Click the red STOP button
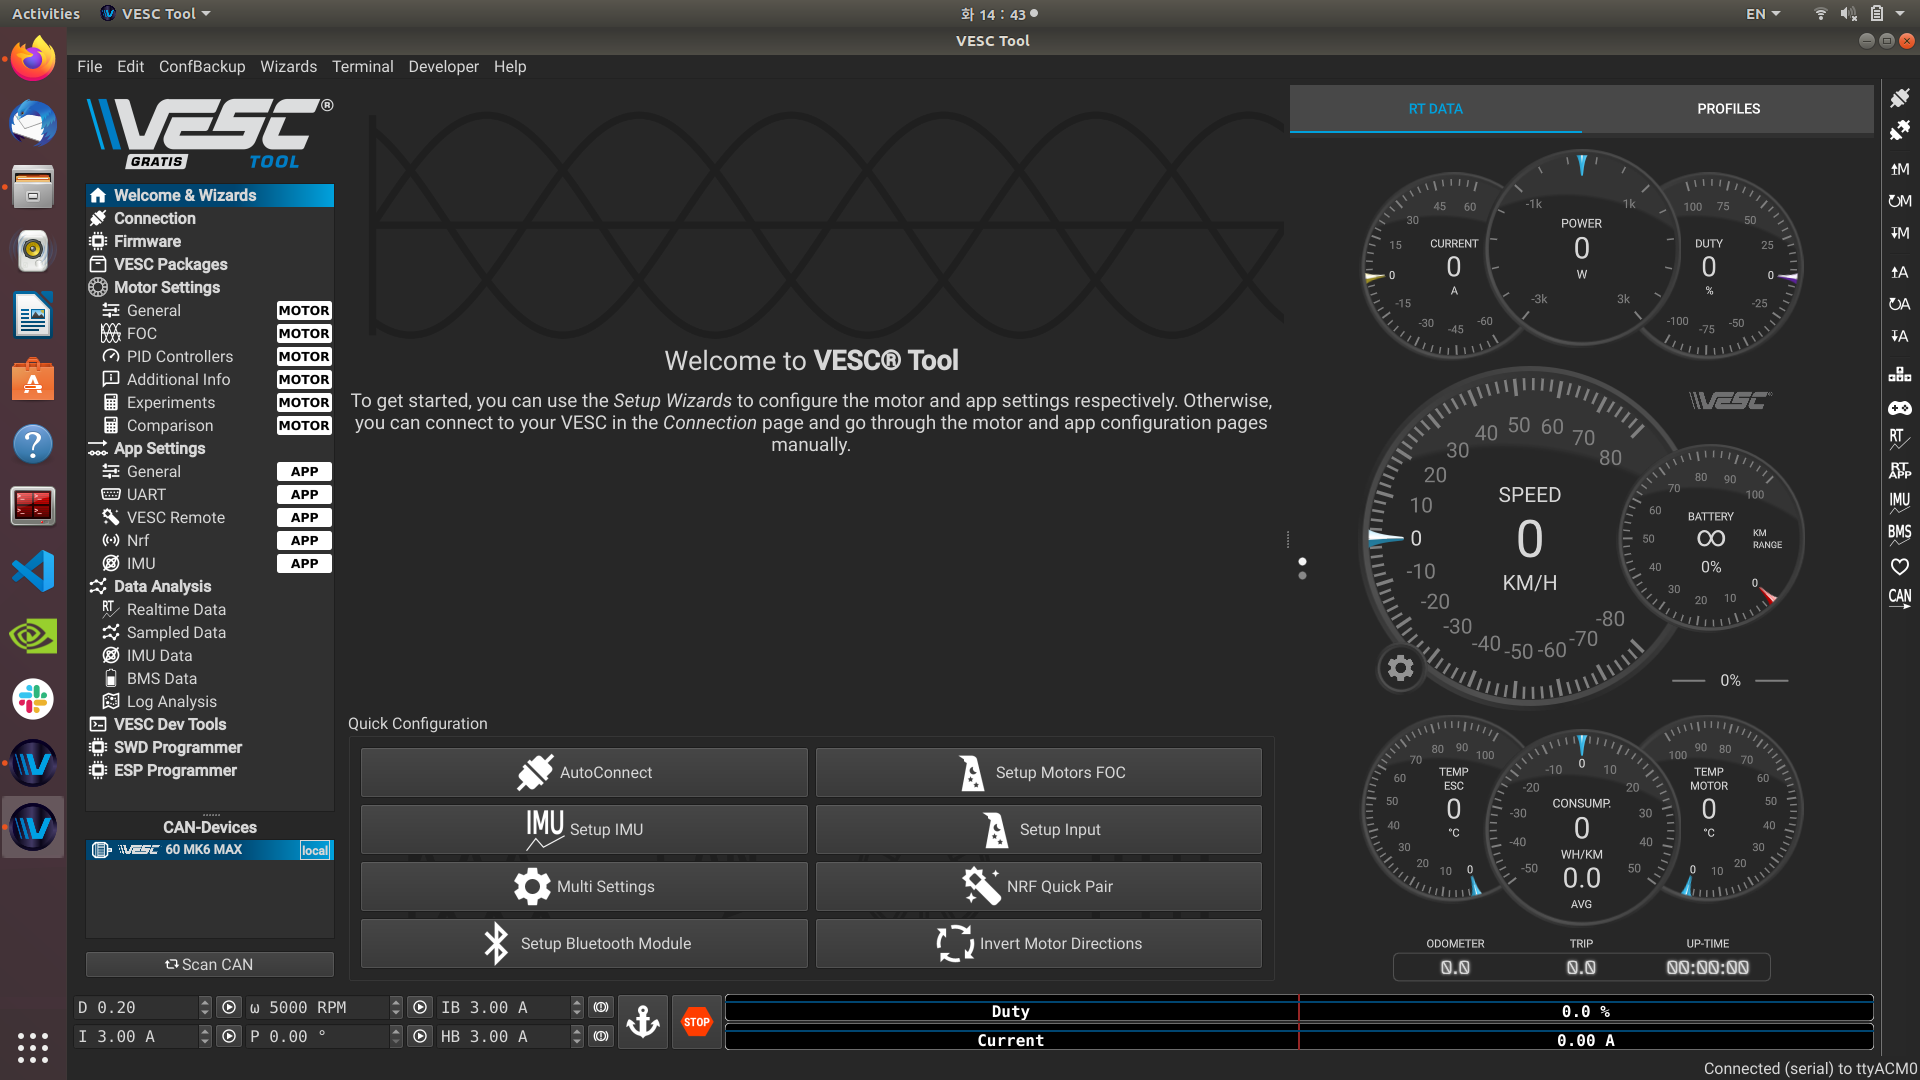 [697, 1022]
